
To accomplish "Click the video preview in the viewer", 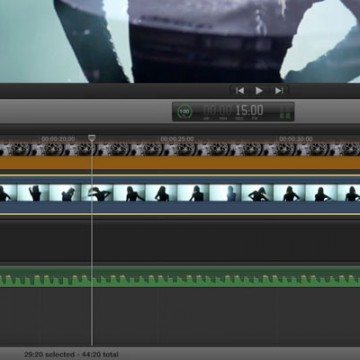I will pyautogui.click(x=180, y=41).
